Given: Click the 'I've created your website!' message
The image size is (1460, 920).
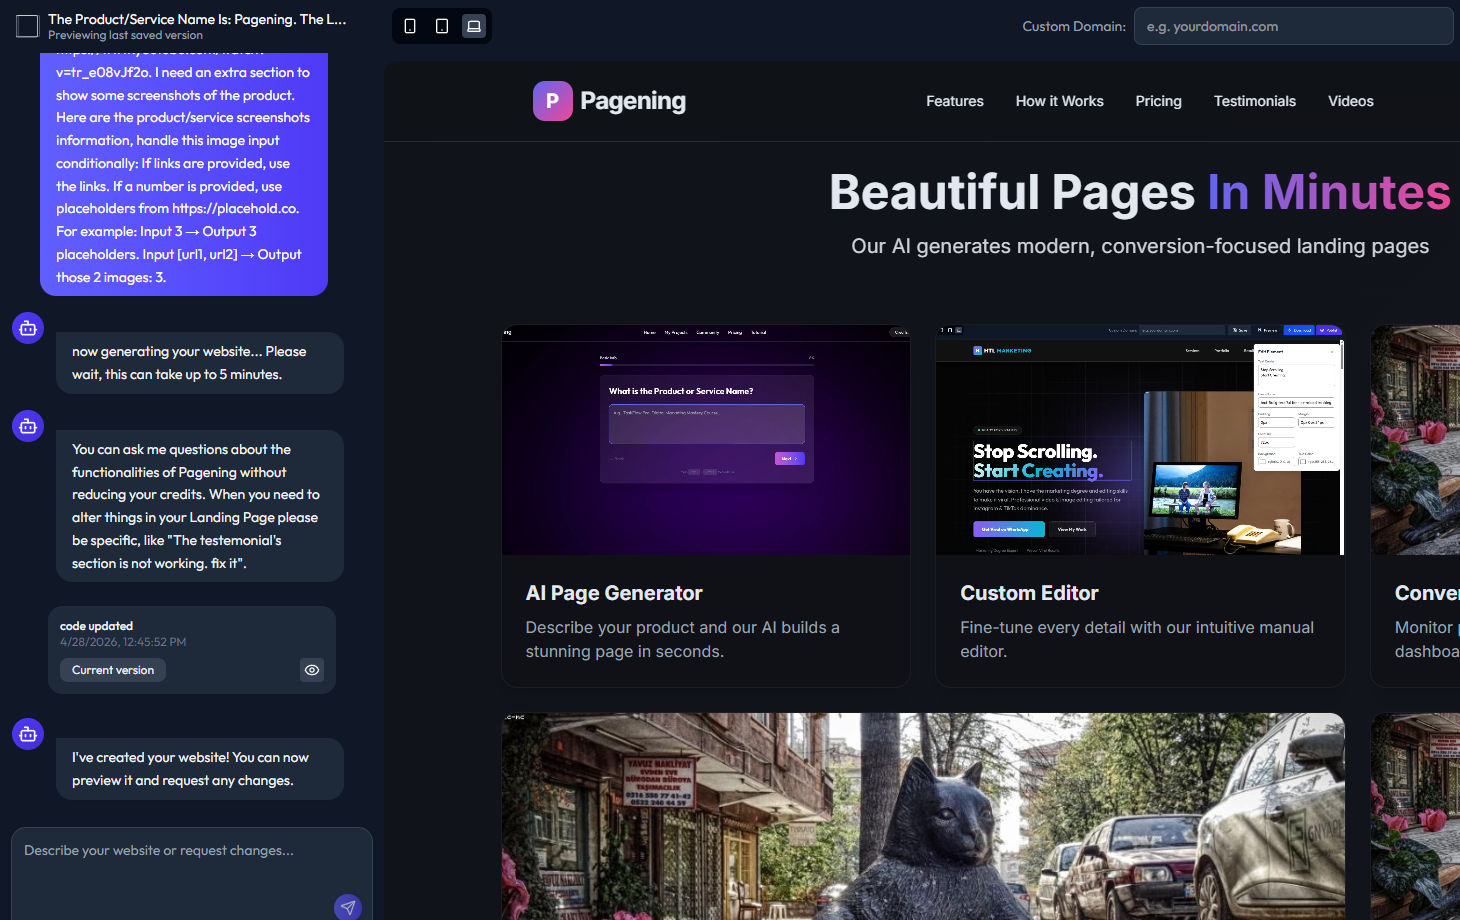Looking at the screenshot, I should pyautogui.click(x=200, y=769).
